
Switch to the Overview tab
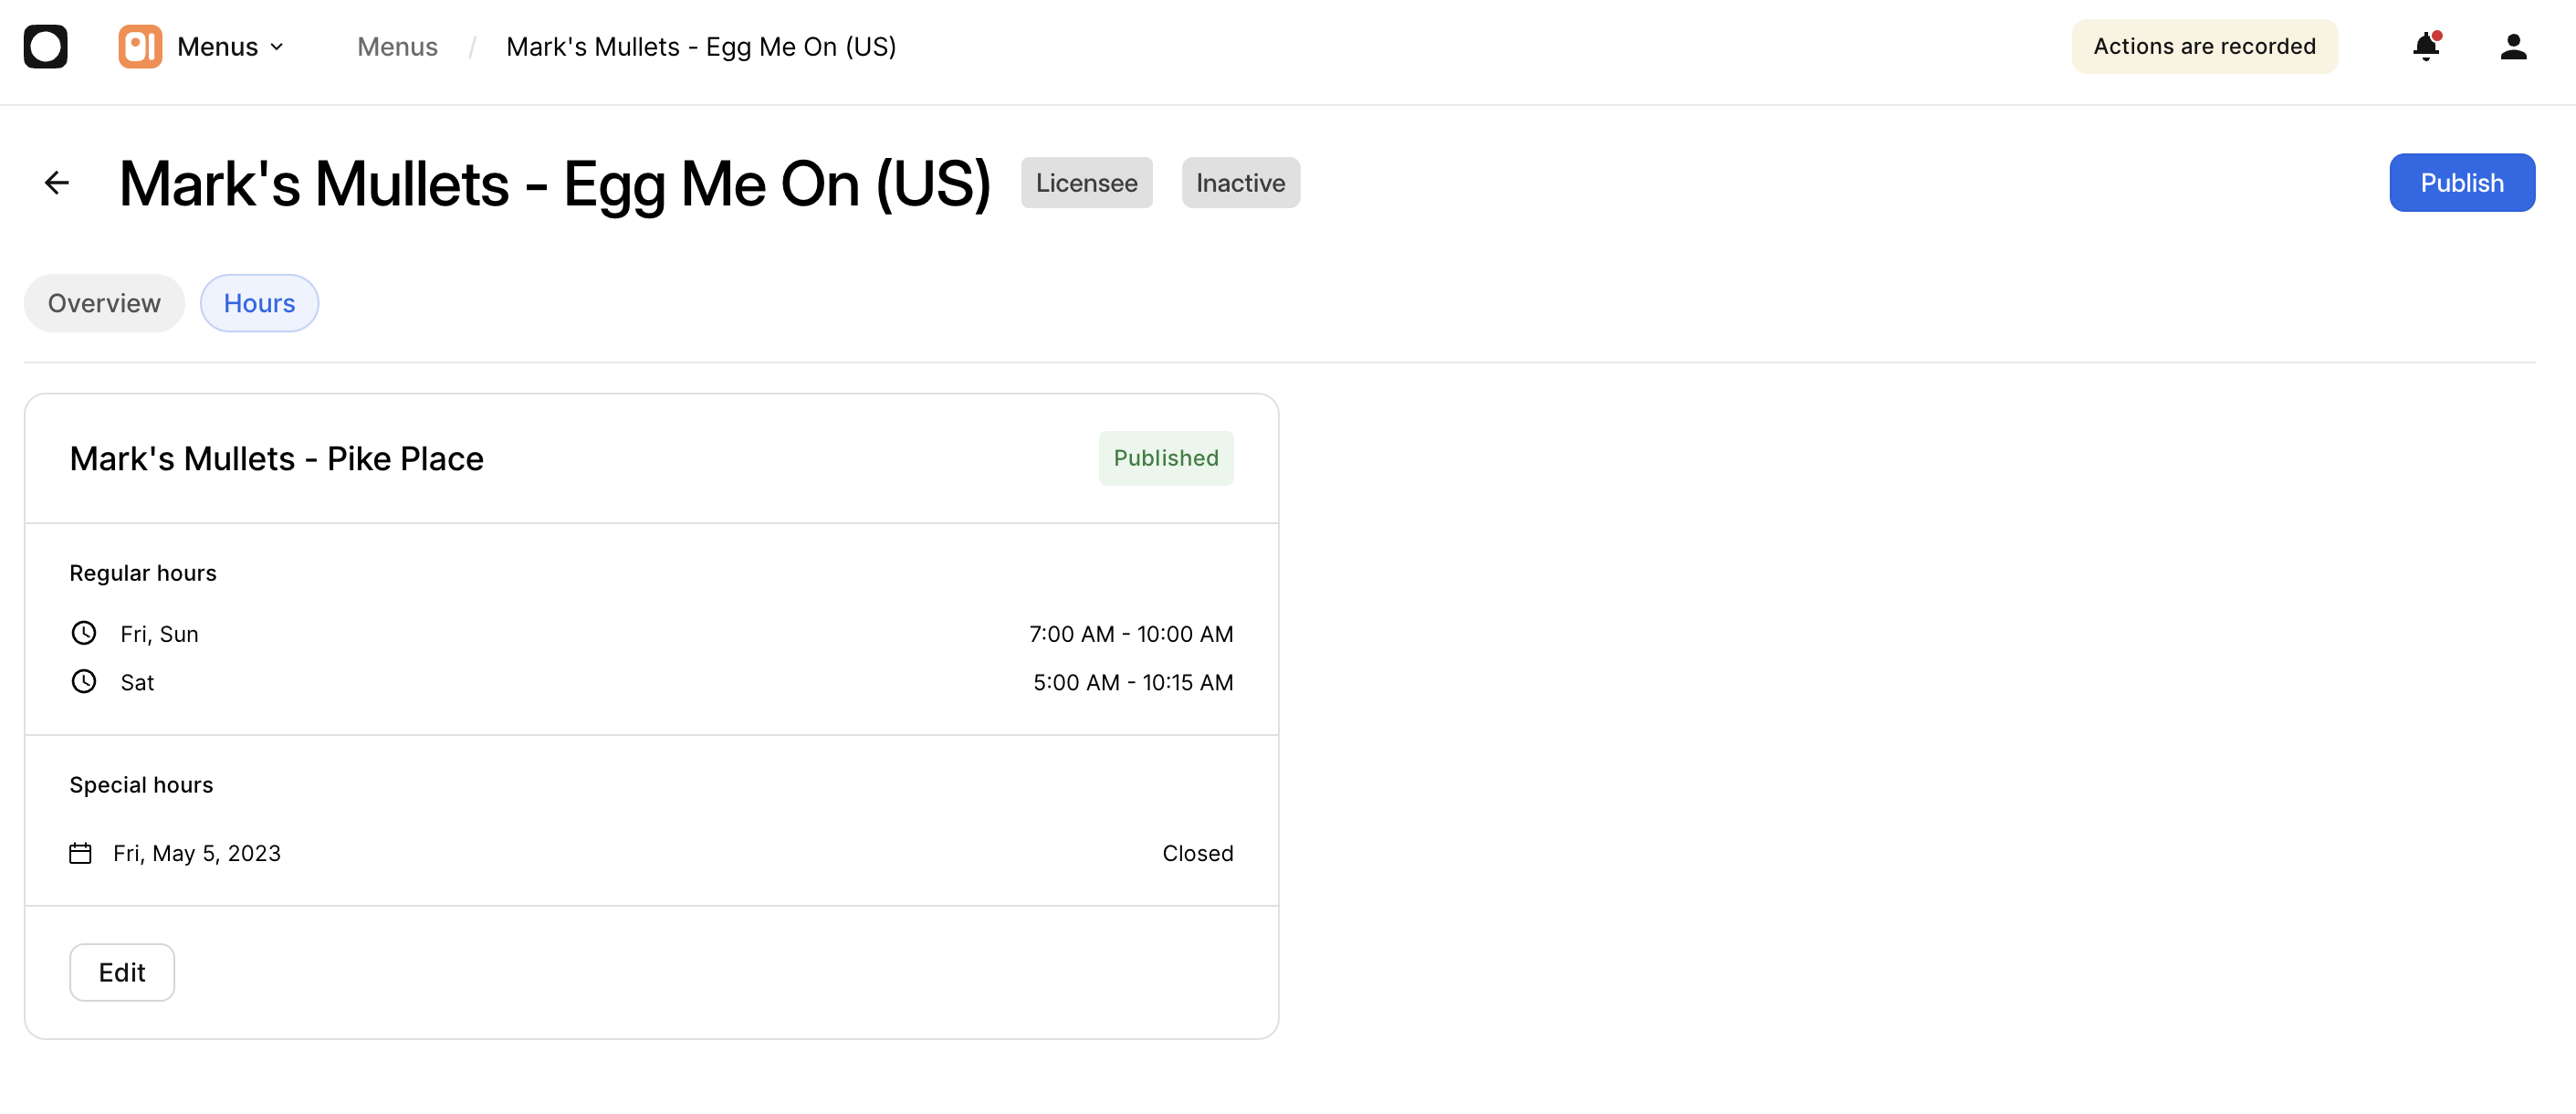104,303
